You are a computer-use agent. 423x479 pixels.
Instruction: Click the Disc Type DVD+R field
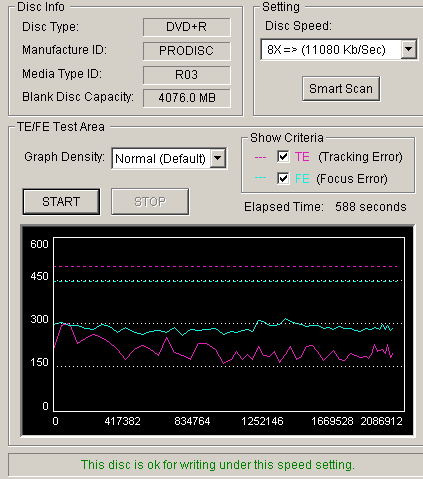(x=187, y=27)
